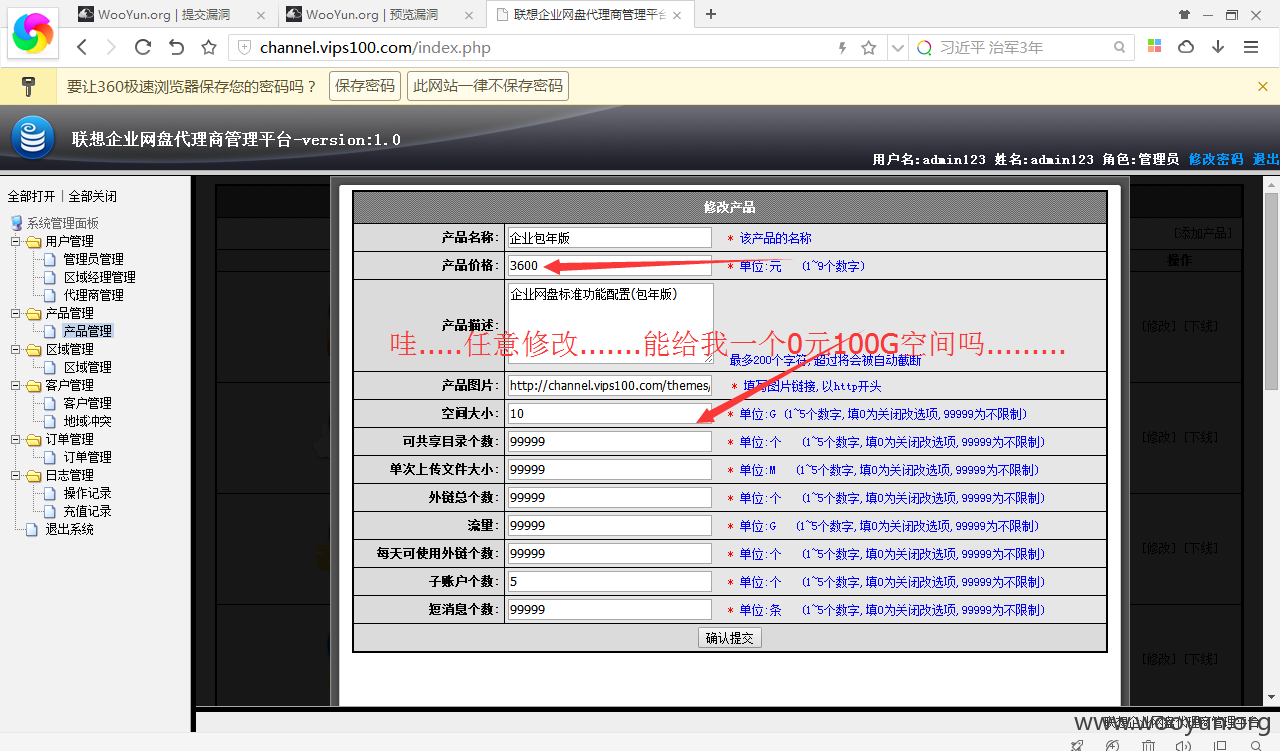
Task: Click 此网站一律不保存密码 button
Action: (x=488, y=86)
